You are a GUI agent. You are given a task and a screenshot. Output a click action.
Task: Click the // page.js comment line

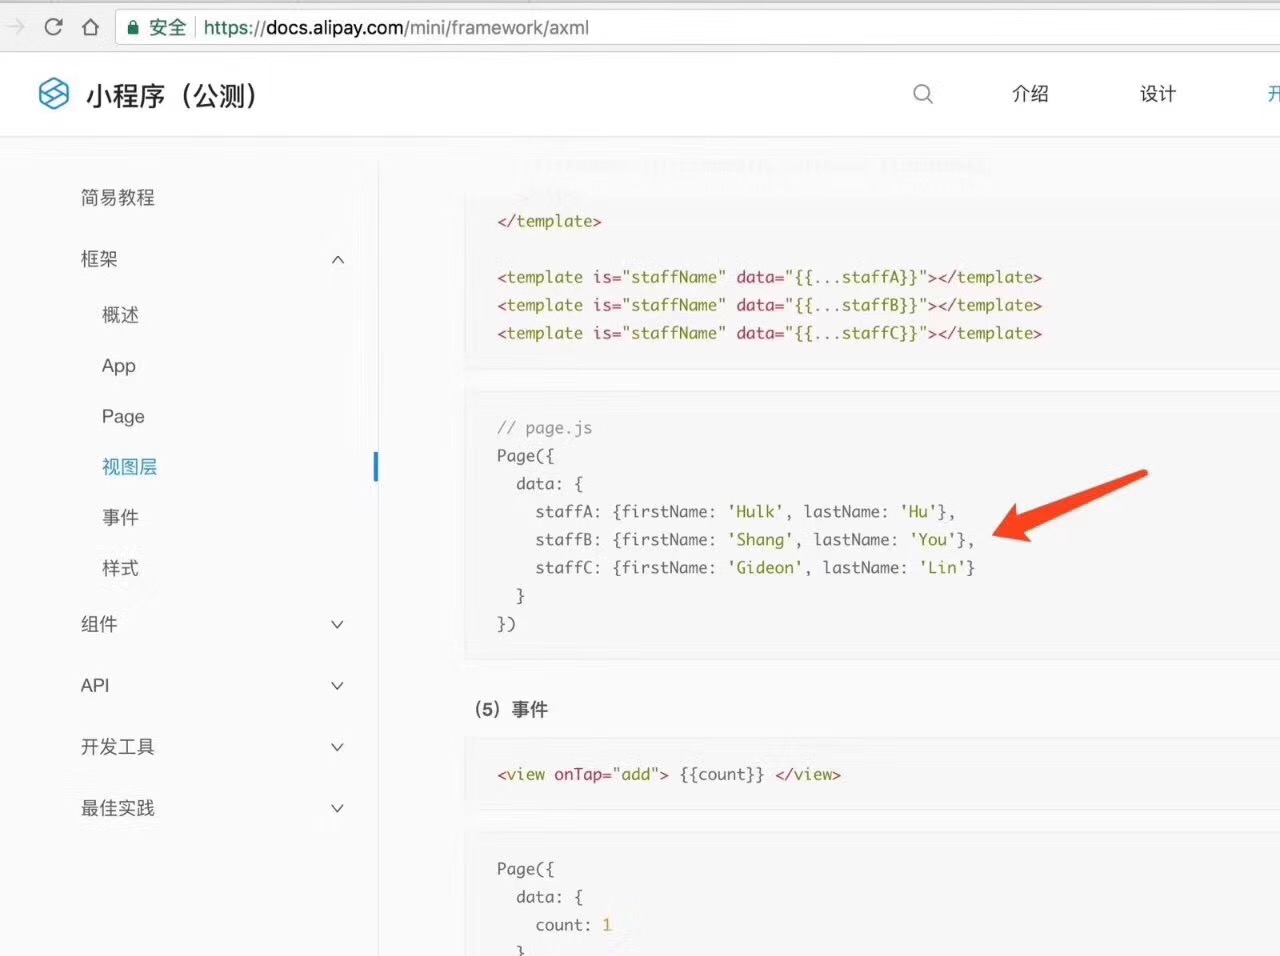pos(544,428)
